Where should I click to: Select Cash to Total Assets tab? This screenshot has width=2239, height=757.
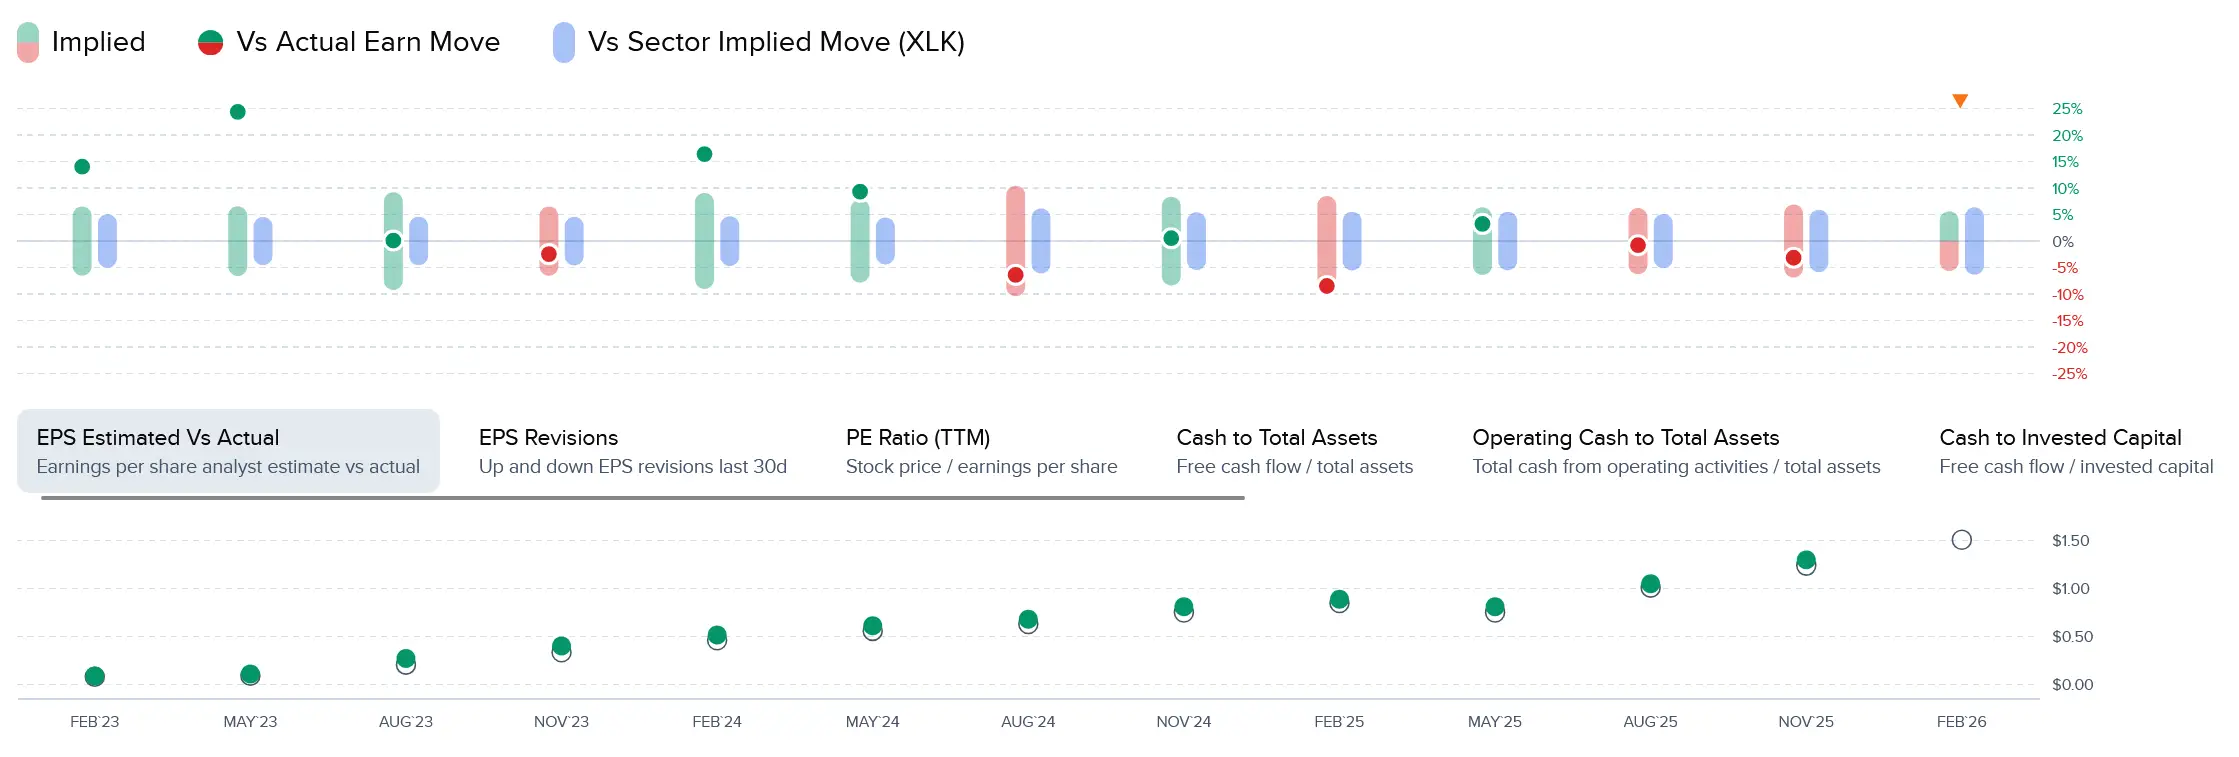click(1294, 451)
